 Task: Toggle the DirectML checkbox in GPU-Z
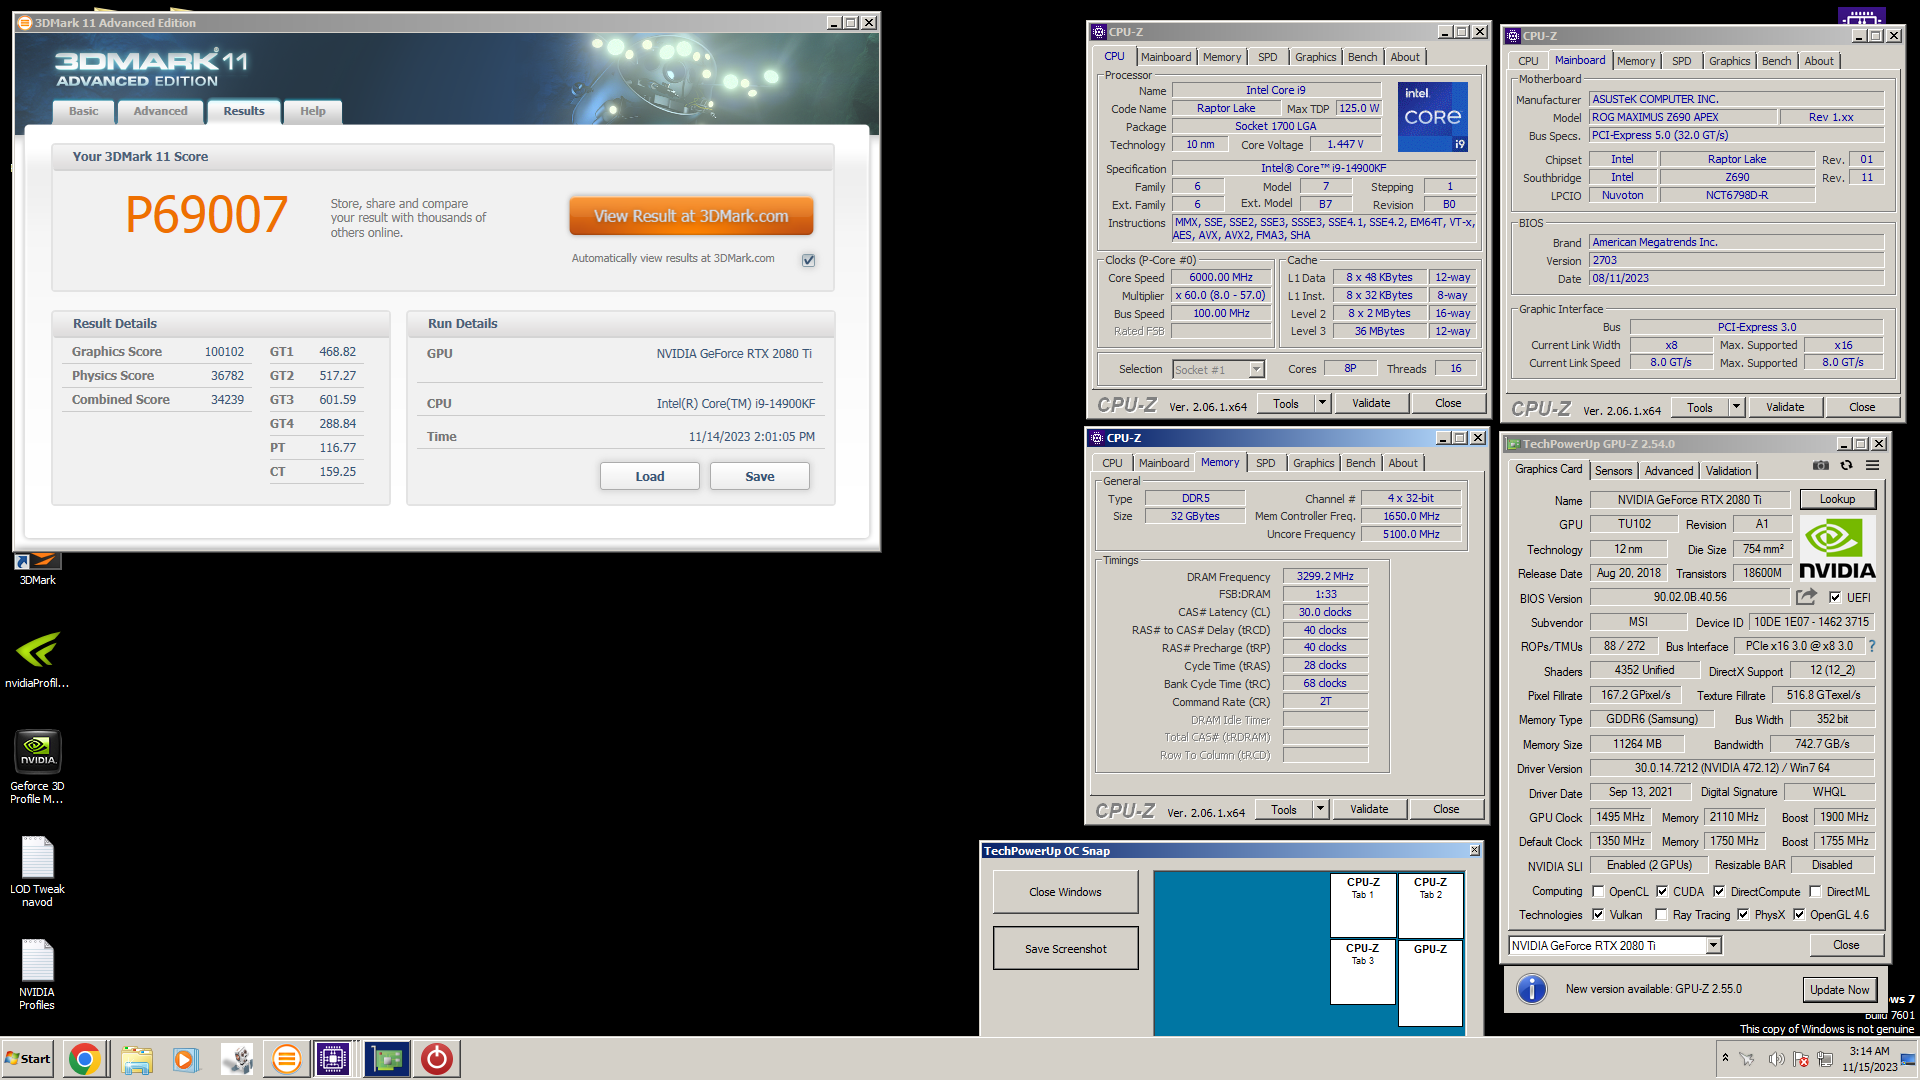pos(1816,891)
